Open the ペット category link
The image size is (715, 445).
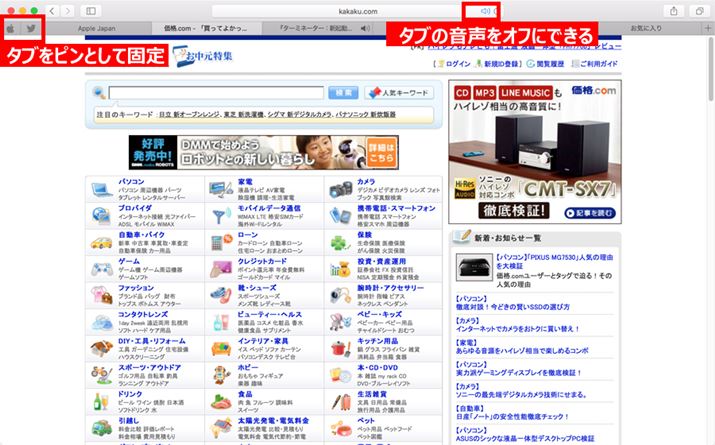click(366, 420)
